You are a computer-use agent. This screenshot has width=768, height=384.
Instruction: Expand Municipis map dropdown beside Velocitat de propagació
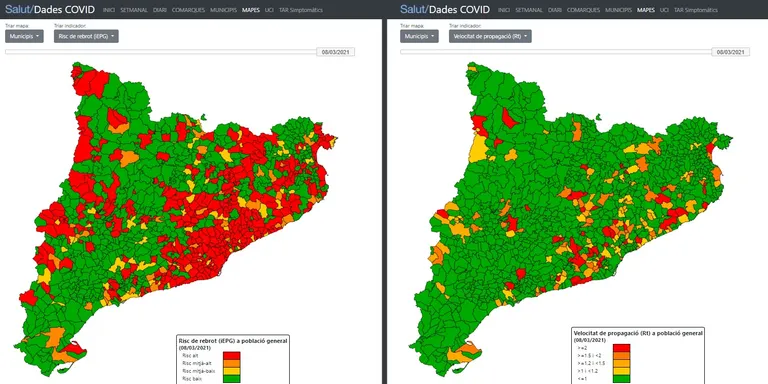pos(419,36)
